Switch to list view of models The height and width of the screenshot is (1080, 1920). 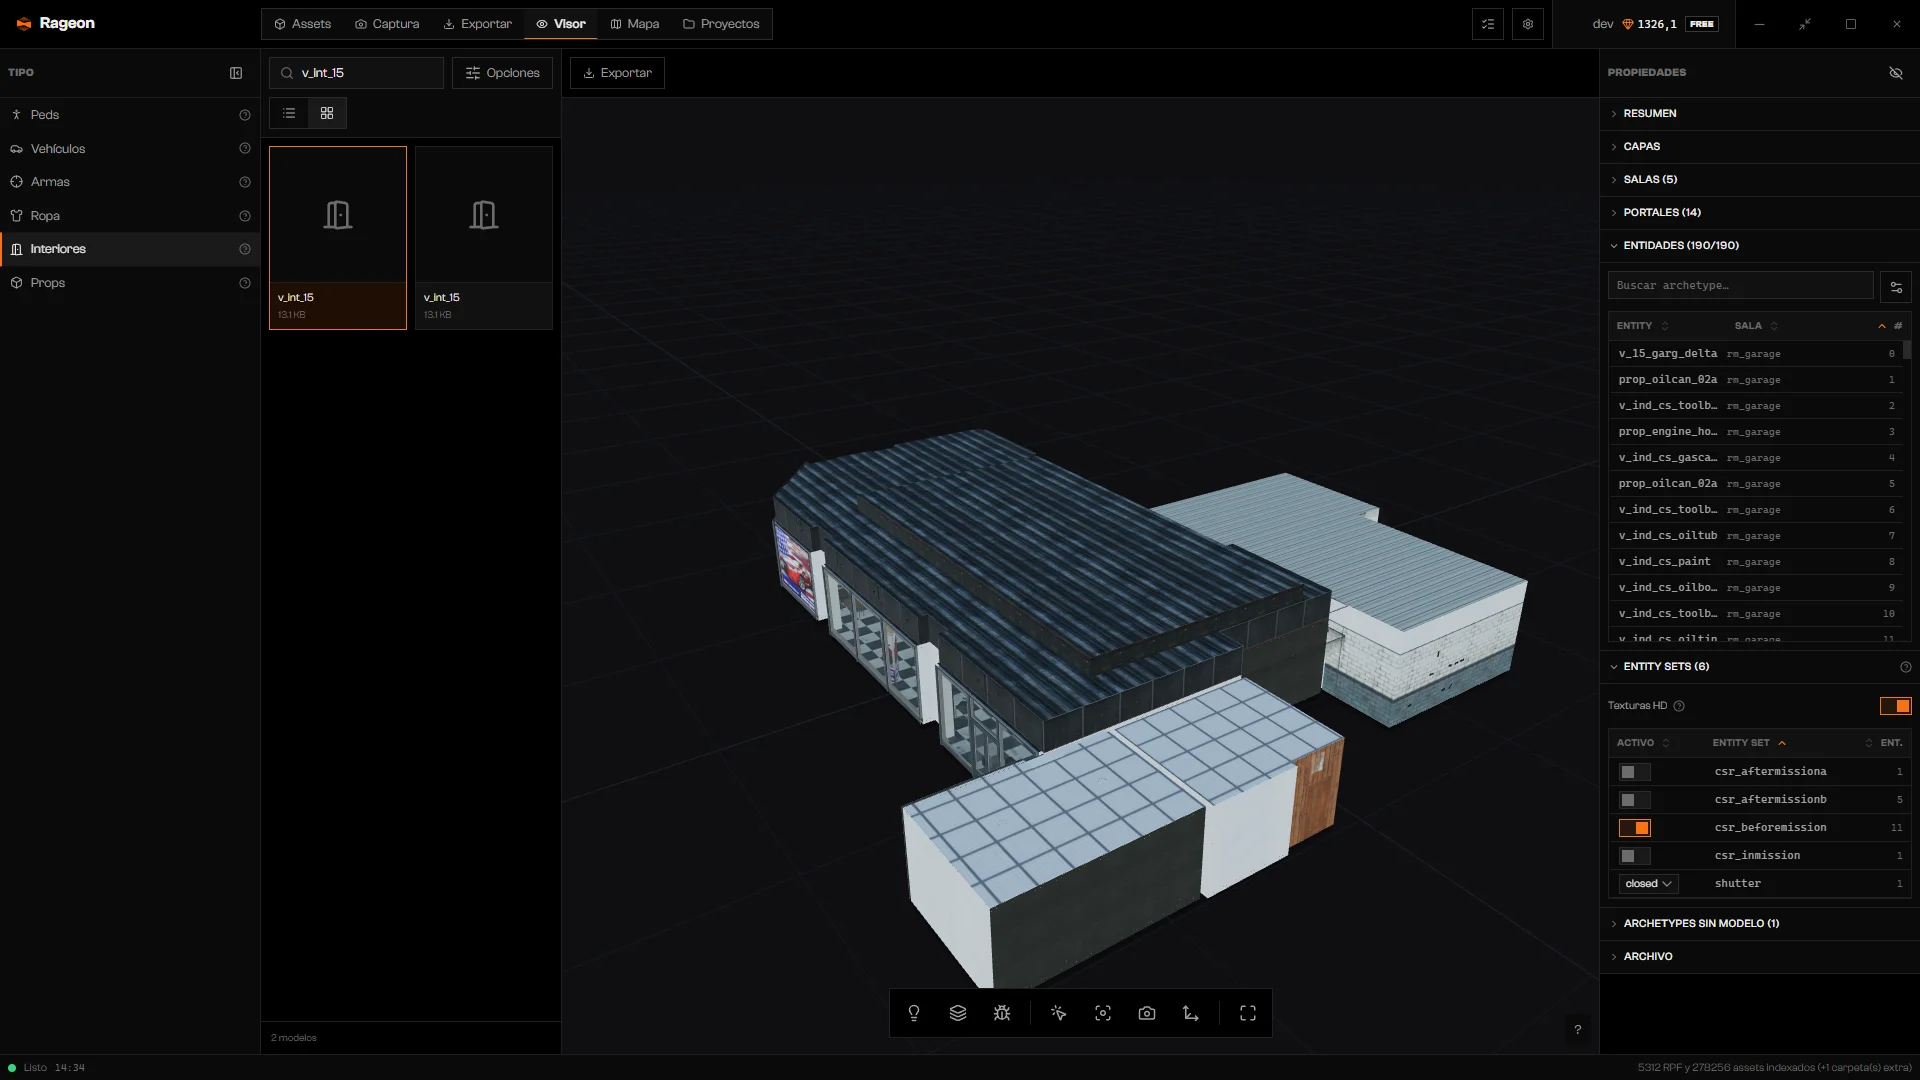click(289, 113)
